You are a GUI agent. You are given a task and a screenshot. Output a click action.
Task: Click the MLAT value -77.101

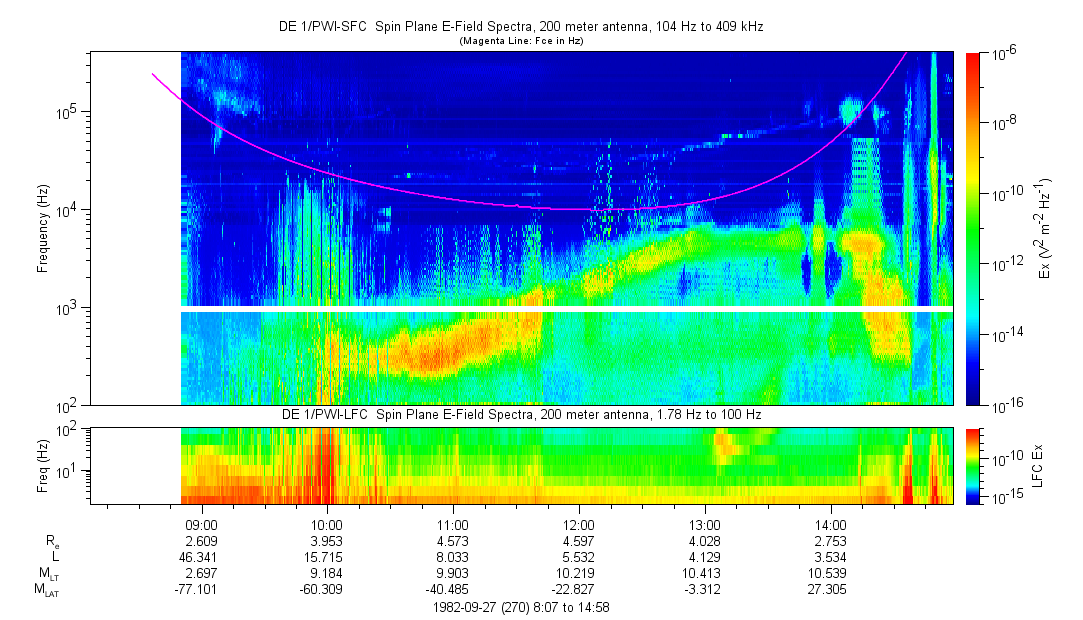coord(201,590)
